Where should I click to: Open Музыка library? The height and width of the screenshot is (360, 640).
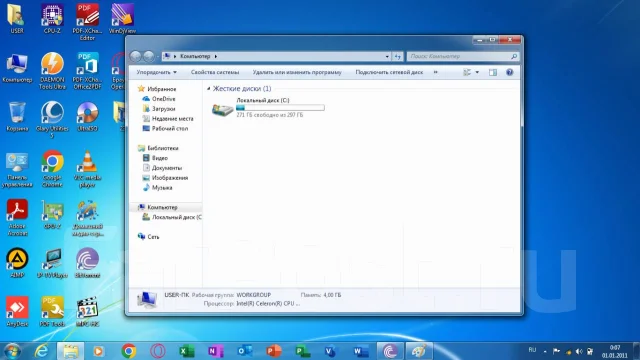pyautogui.click(x=162, y=188)
